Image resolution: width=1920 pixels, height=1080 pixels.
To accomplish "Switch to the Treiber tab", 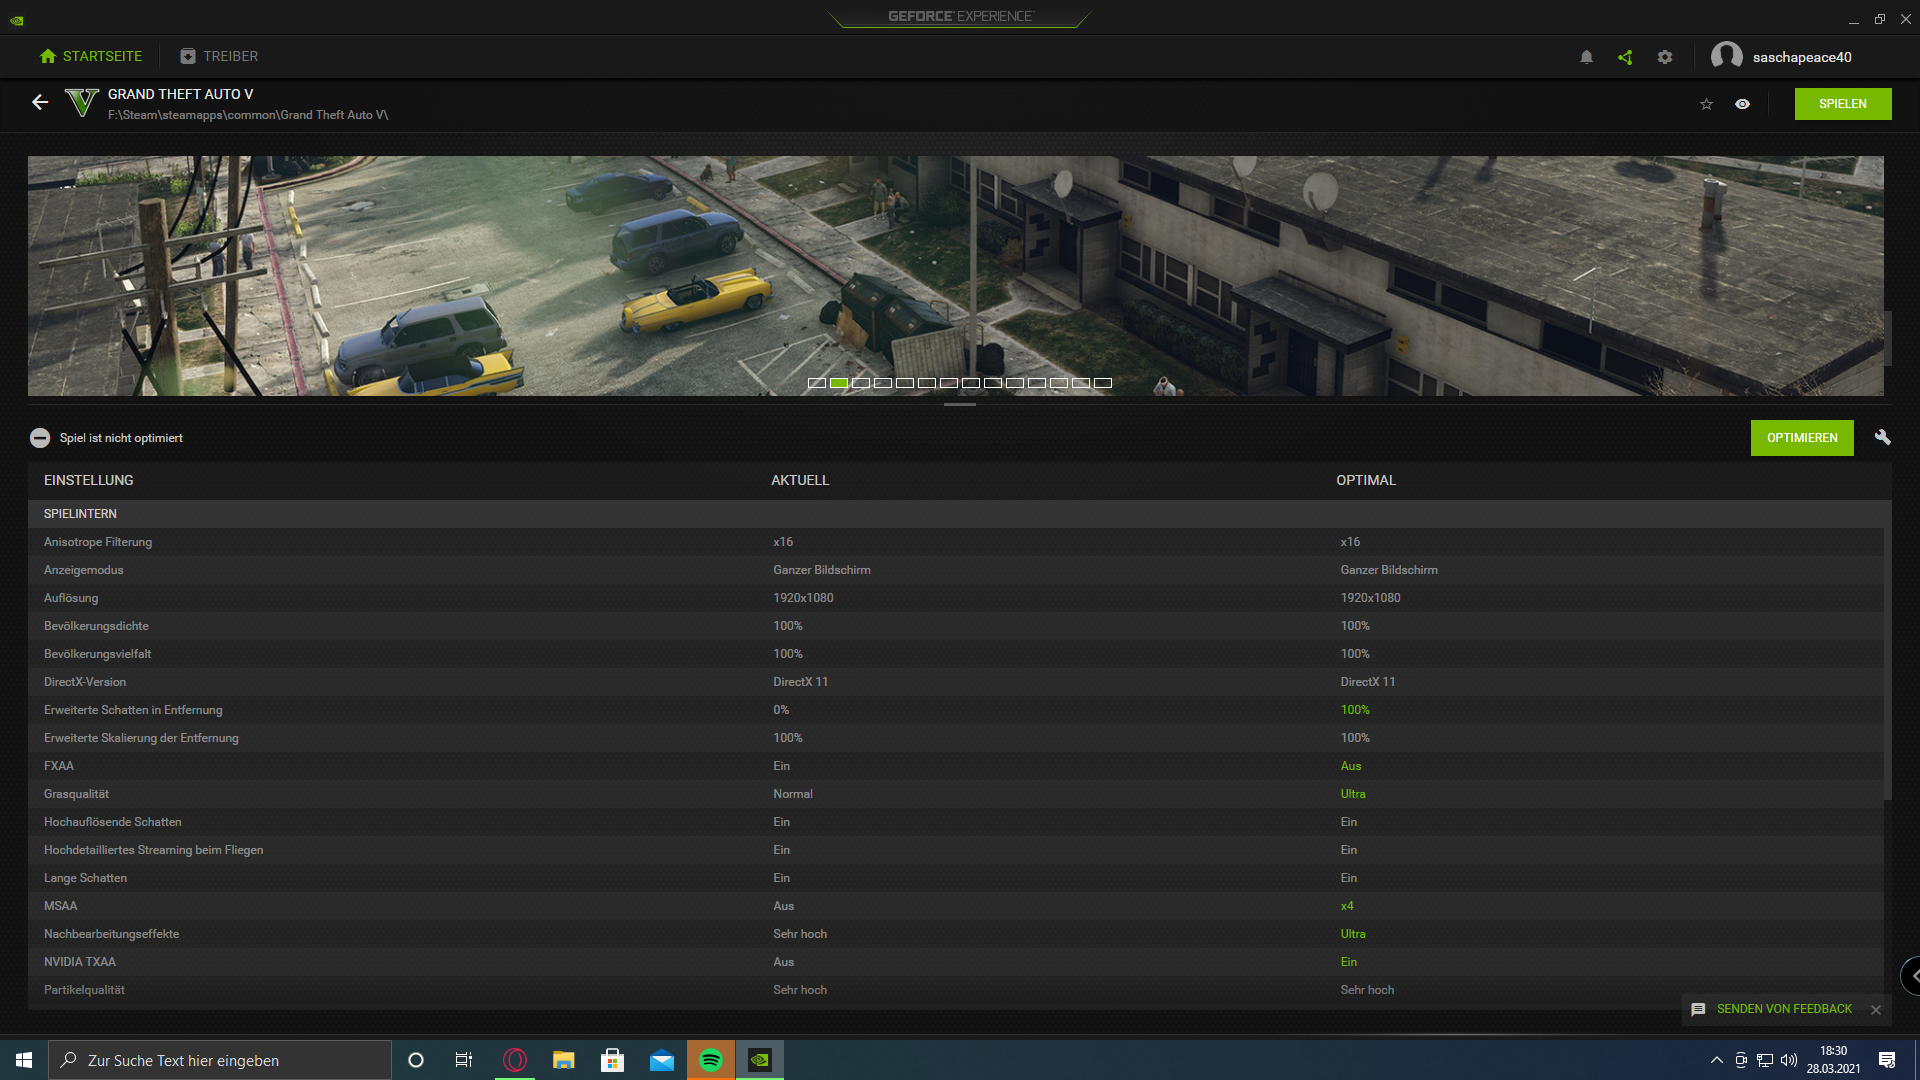I will [x=218, y=56].
